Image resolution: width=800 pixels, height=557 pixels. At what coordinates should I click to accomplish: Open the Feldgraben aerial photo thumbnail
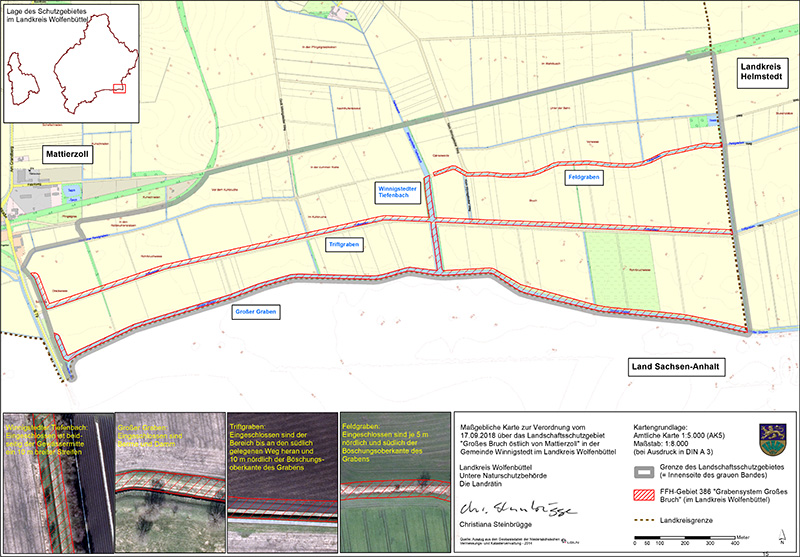tap(392, 479)
